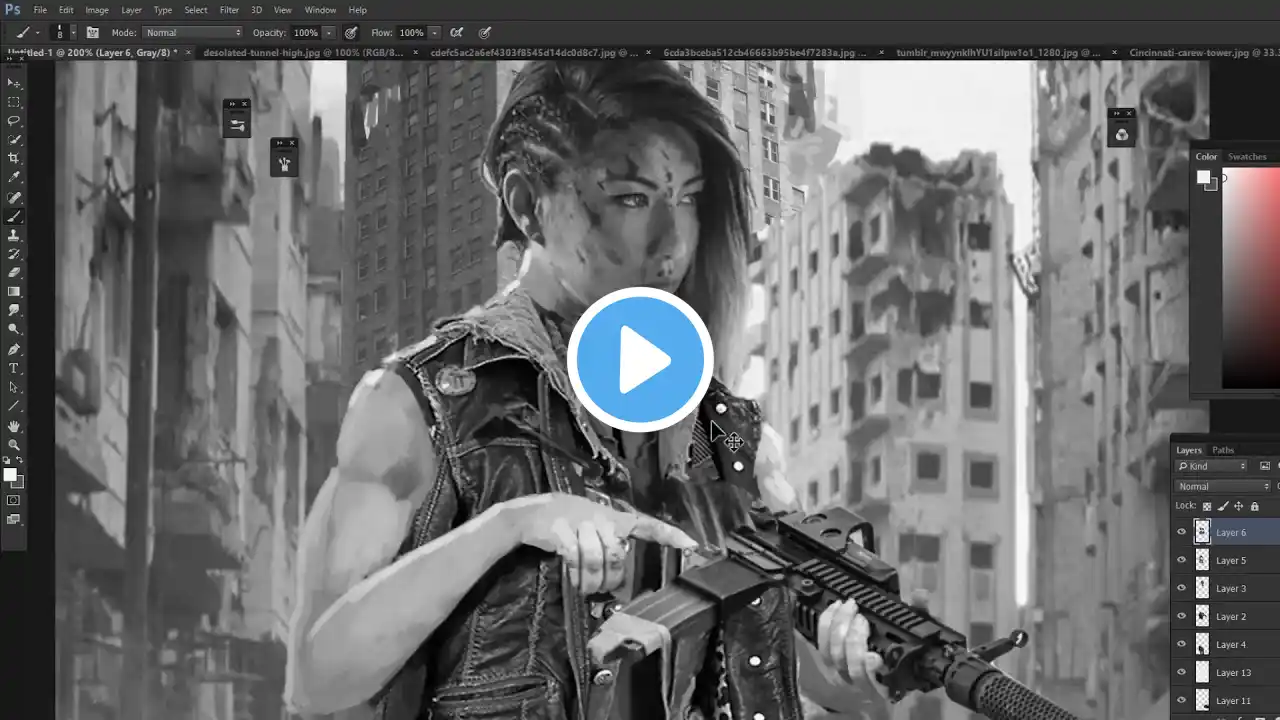The width and height of the screenshot is (1280, 720).
Task: Click the Color panel foreground swatch
Action: coord(1203,177)
